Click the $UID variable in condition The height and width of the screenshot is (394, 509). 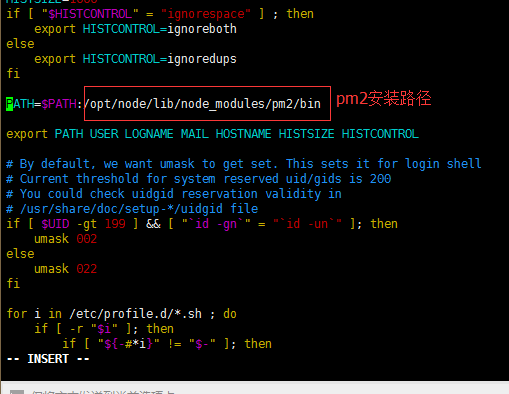click(55, 224)
